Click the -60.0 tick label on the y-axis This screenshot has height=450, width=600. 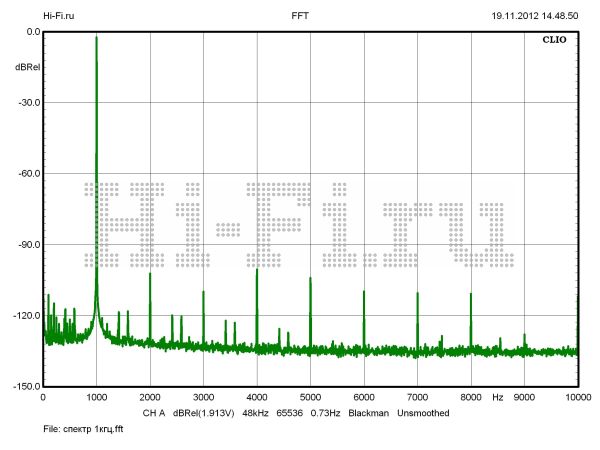pyautogui.click(x=27, y=174)
